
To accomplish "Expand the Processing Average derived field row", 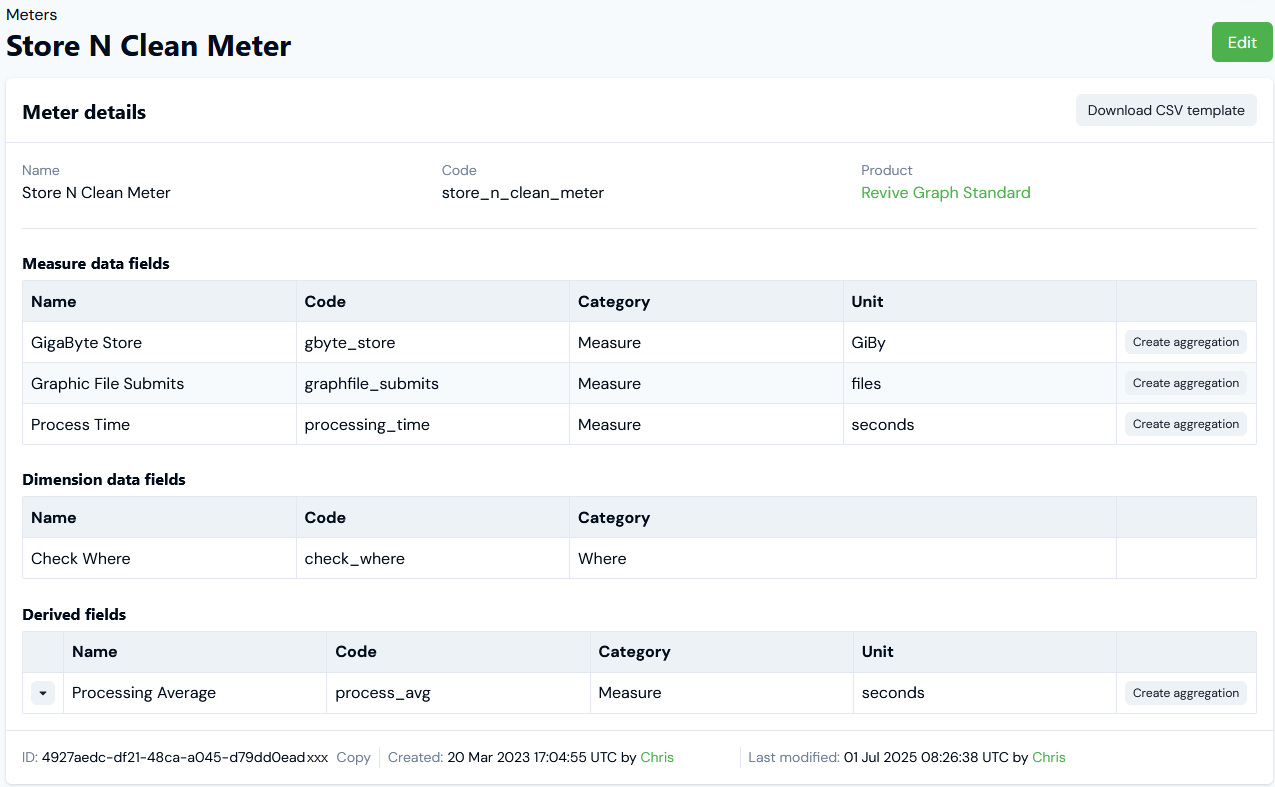I will click(x=43, y=693).
